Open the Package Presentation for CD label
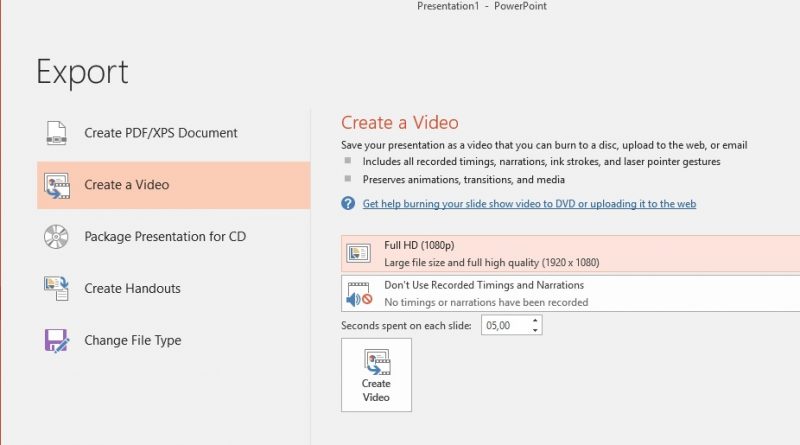The width and height of the screenshot is (800, 445). 165,237
